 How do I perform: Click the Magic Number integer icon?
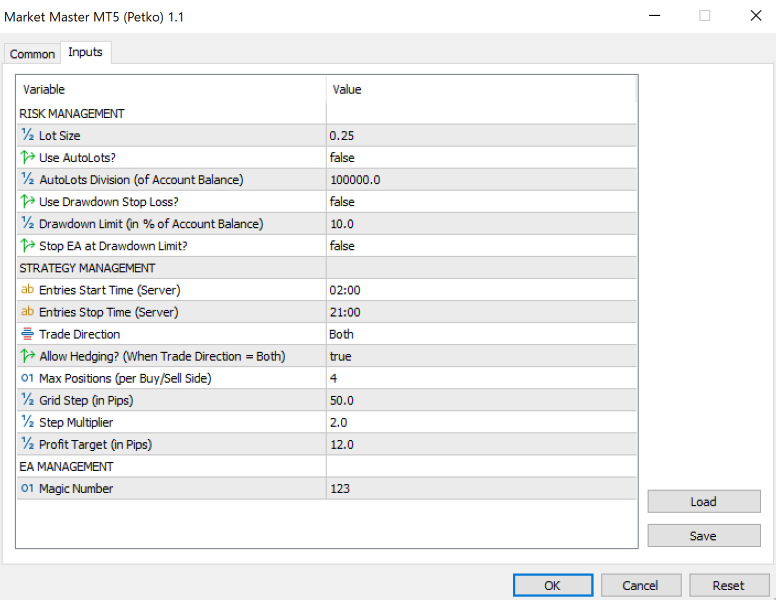click(x=27, y=488)
